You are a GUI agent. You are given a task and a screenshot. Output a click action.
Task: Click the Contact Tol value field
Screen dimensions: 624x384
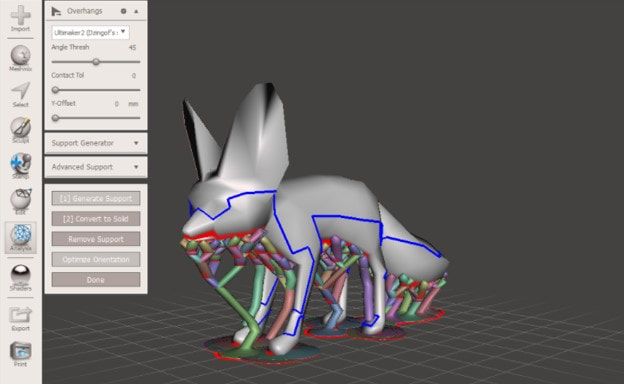pos(134,76)
